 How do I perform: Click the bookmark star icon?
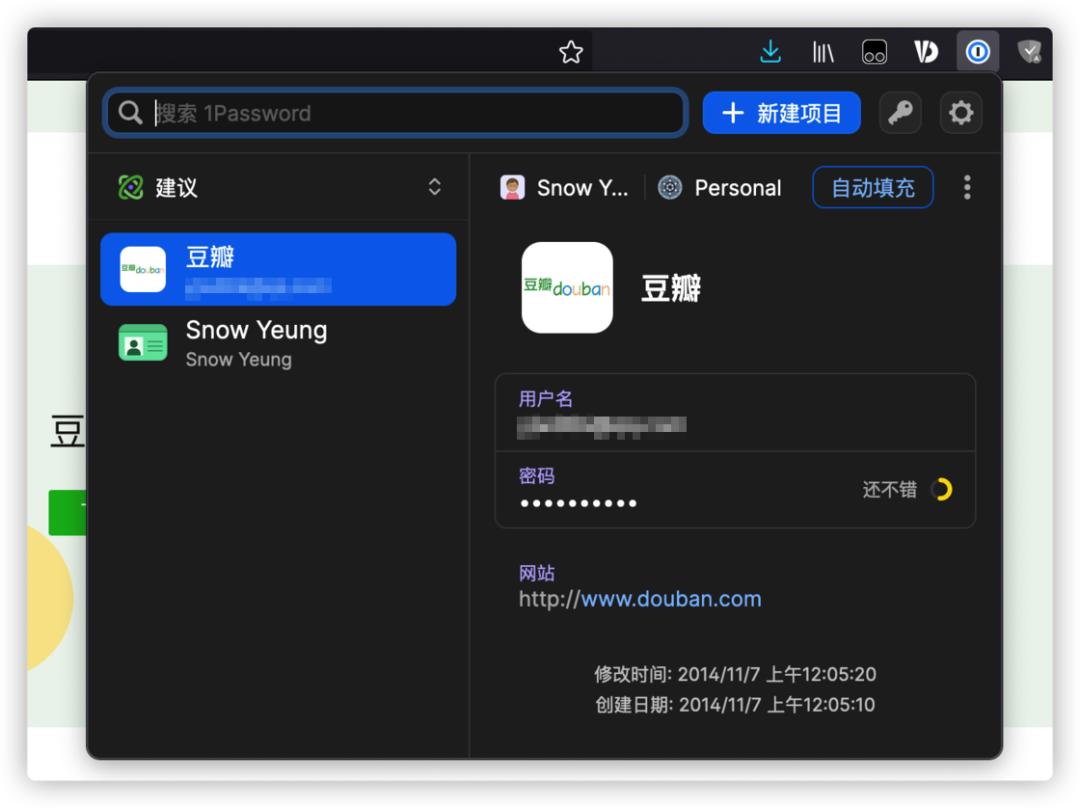click(x=570, y=52)
